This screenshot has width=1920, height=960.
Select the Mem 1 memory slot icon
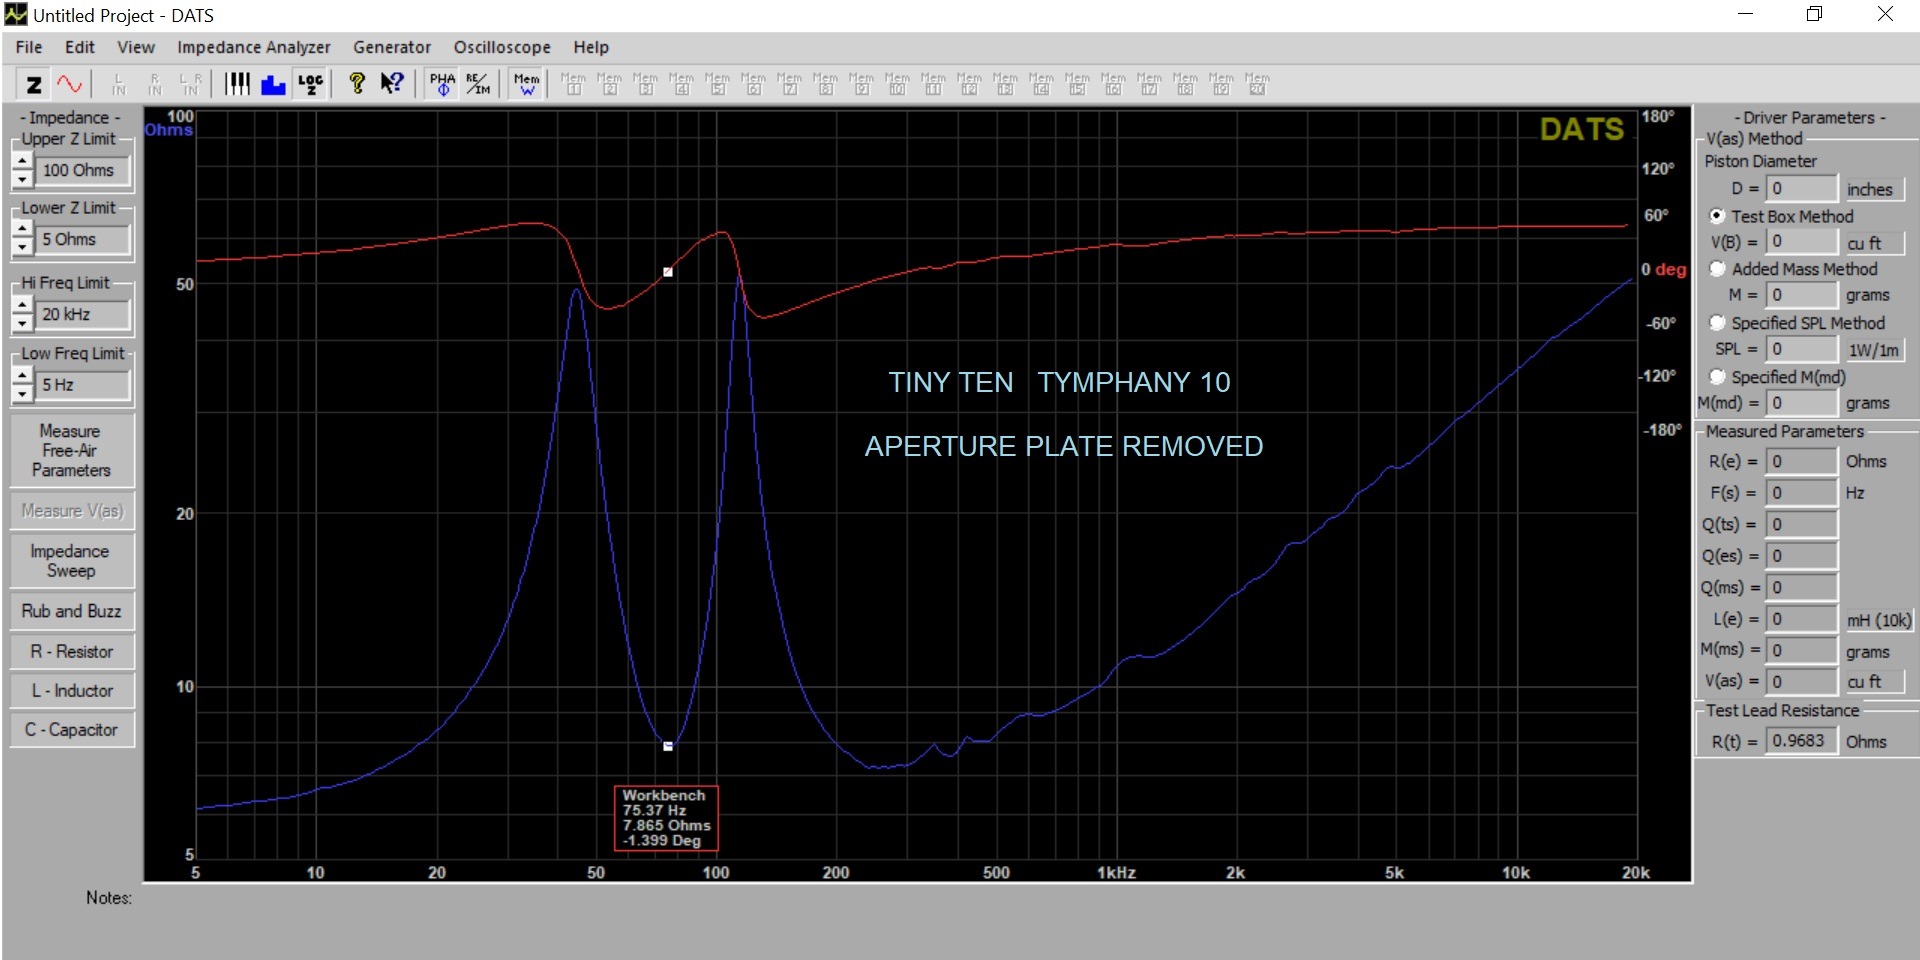574,84
